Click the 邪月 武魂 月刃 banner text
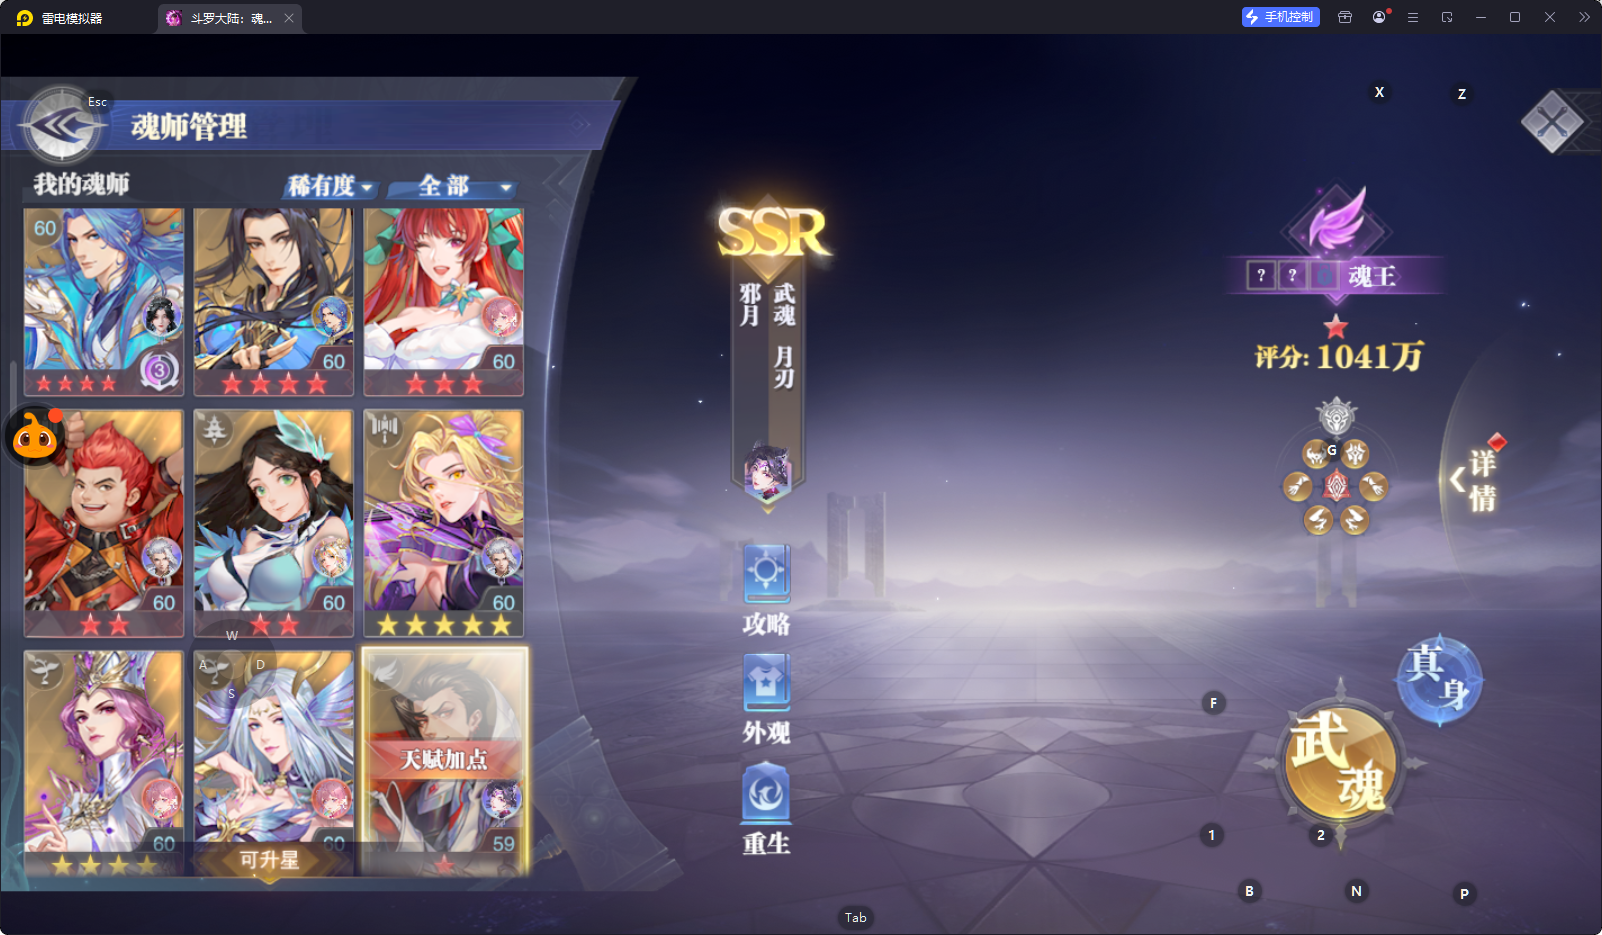1602x935 pixels. click(767, 334)
